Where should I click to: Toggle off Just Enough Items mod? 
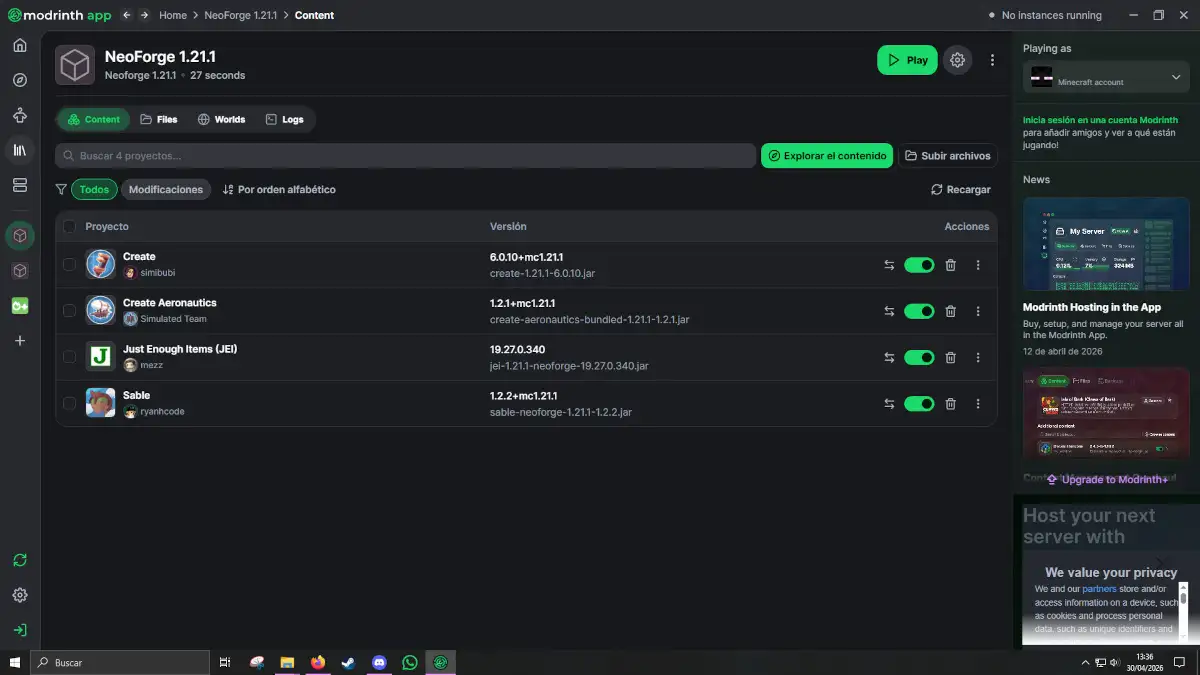pyautogui.click(x=918, y=358)
